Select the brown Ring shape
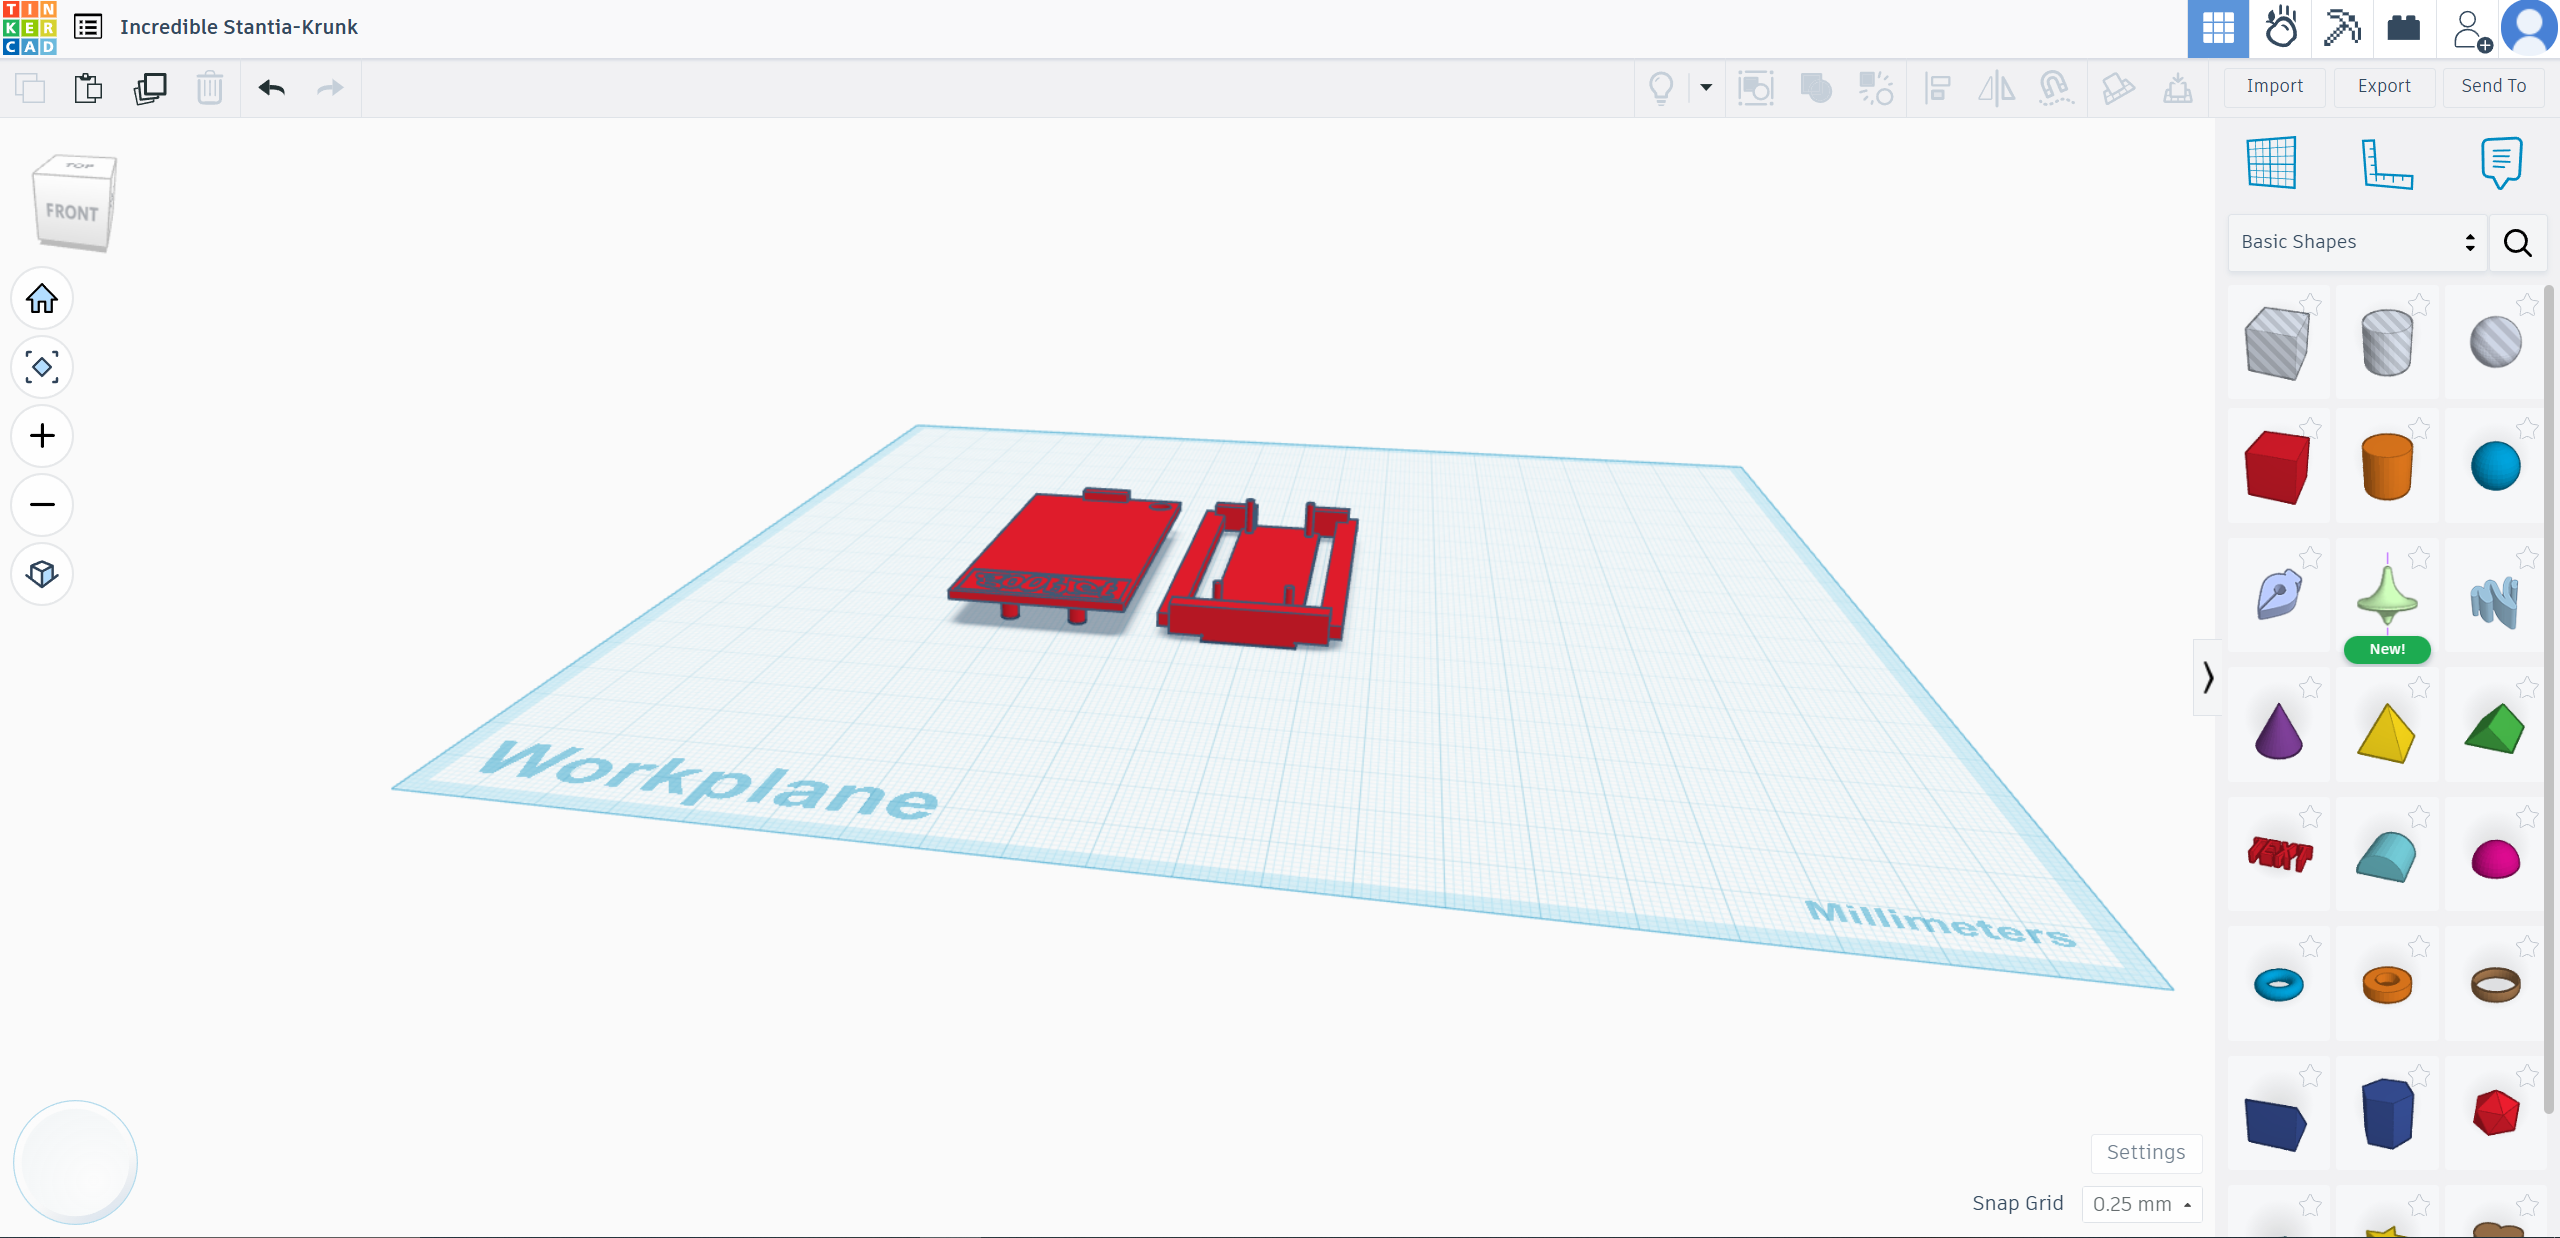 pos(2495,985)
